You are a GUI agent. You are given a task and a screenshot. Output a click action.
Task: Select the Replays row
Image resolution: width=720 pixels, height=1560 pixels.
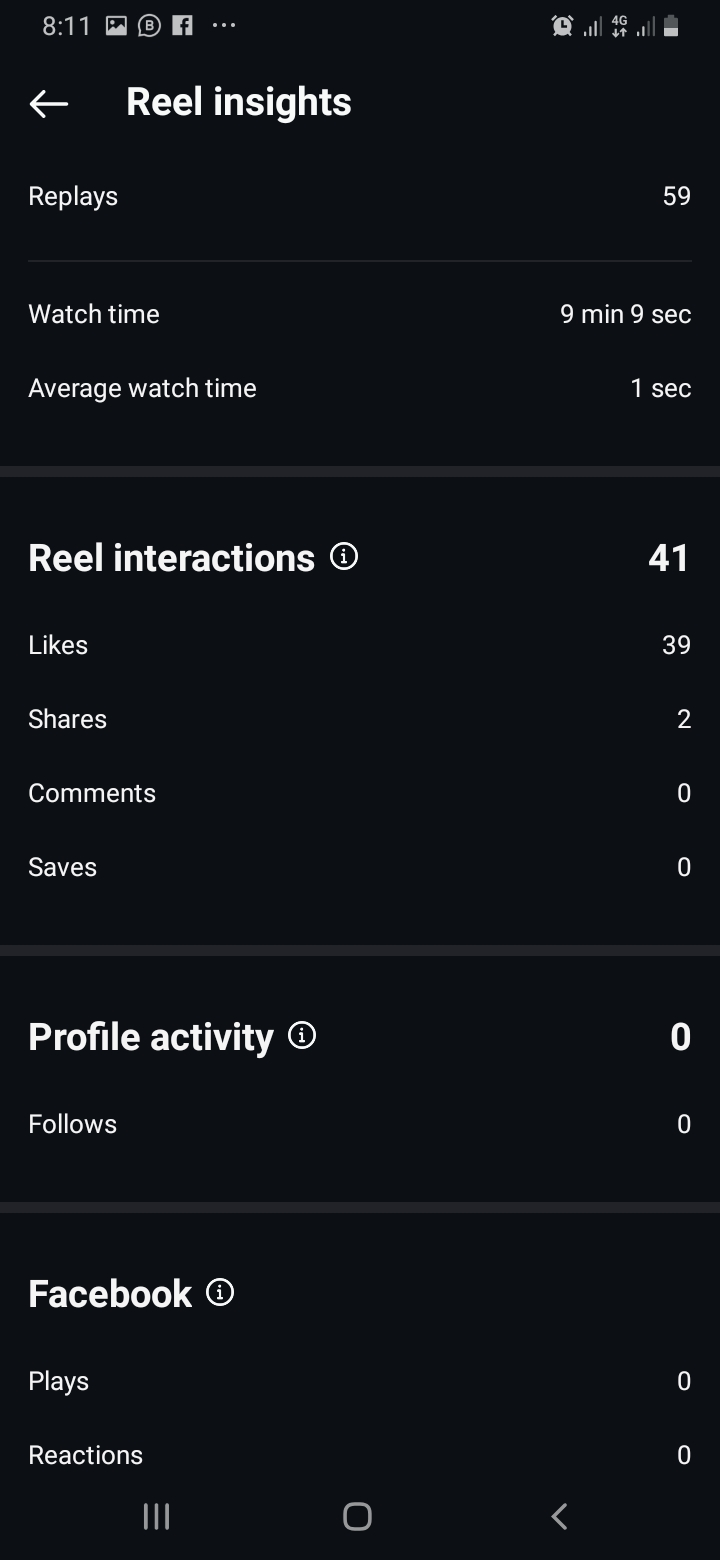360,196
